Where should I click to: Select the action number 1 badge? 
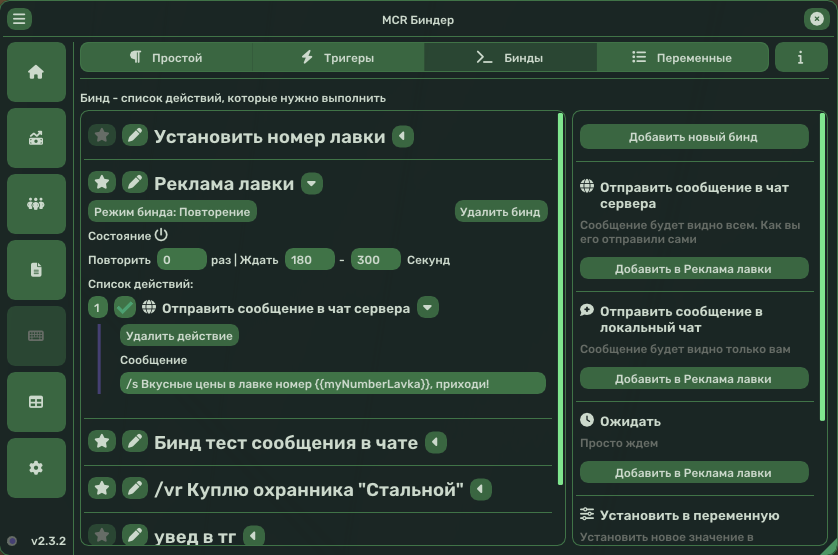click(x=97, y=308)
